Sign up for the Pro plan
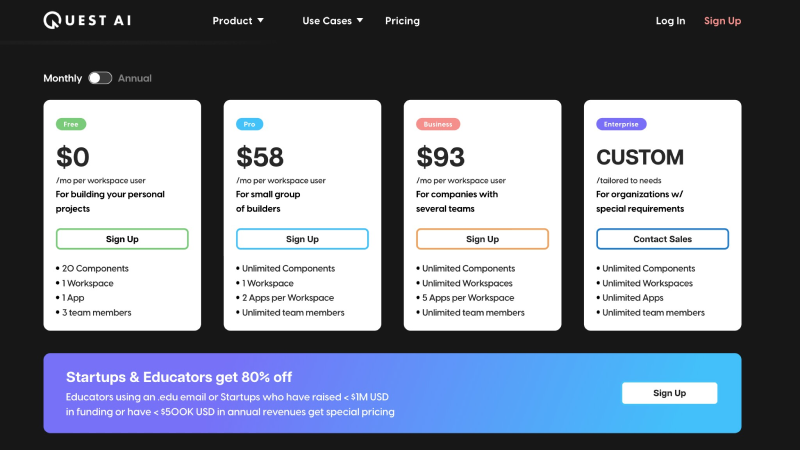Screen dimensions: 800x450 (x=302, y=239)
